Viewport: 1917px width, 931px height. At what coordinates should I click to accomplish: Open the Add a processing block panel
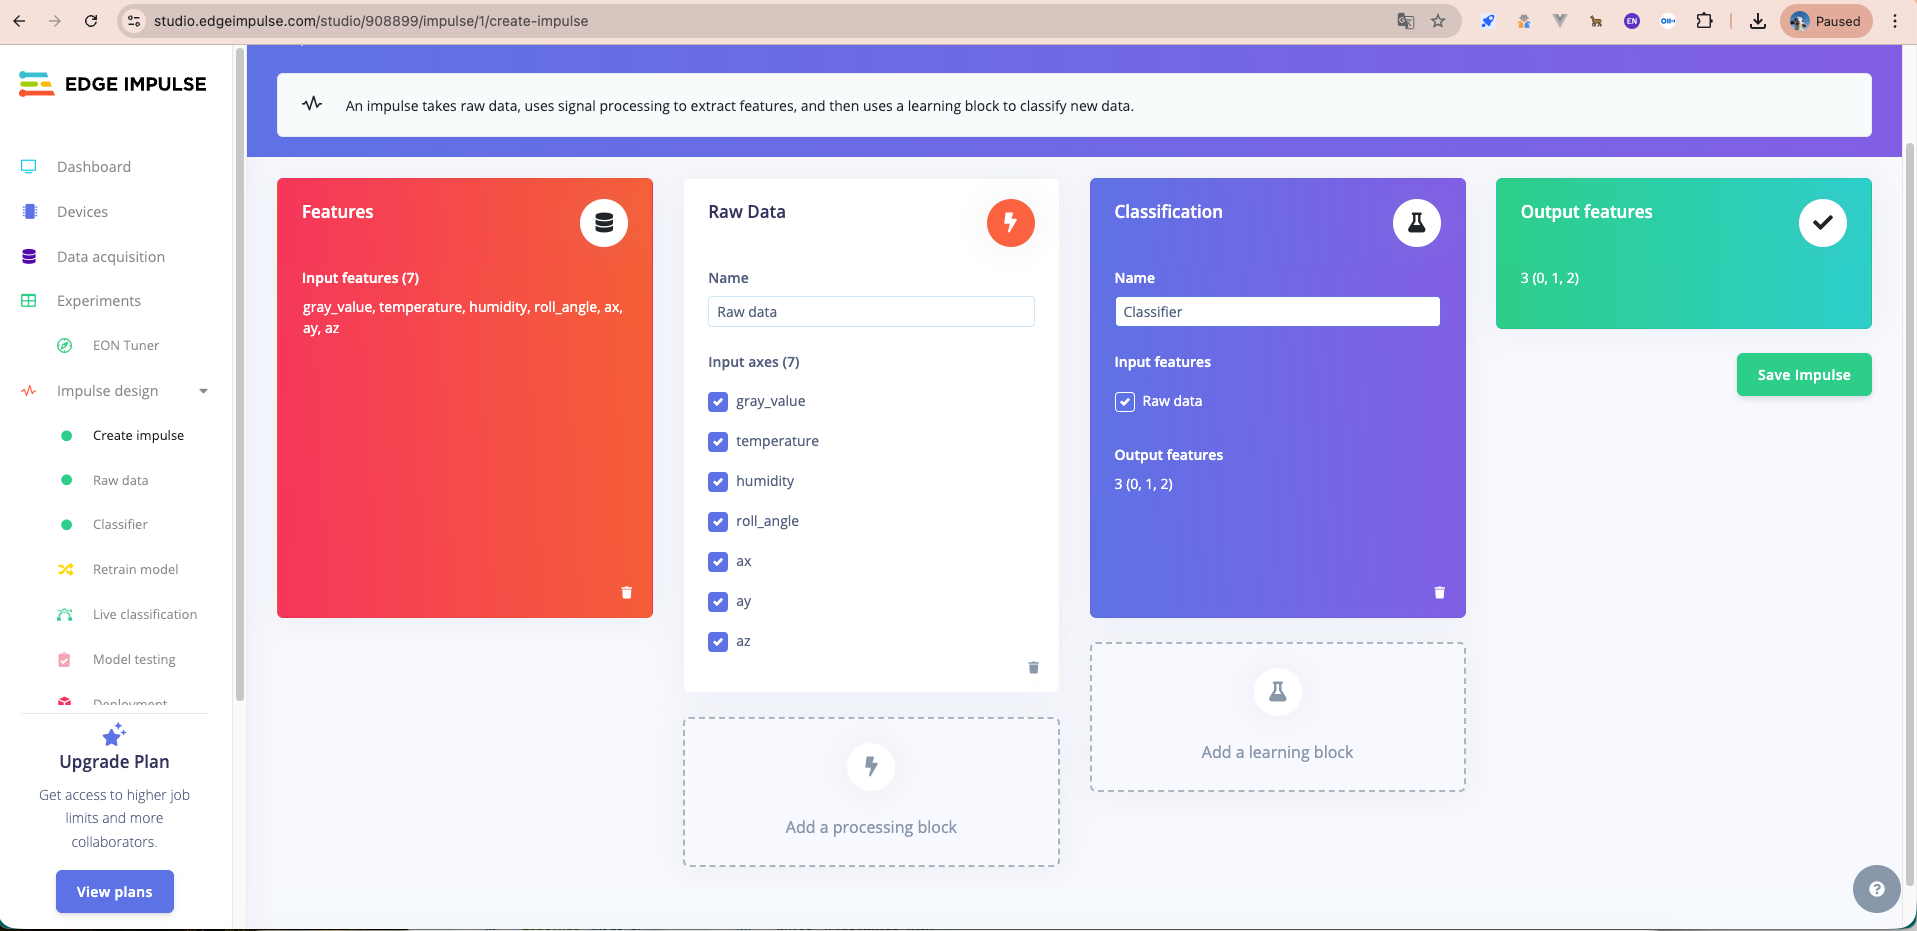[x=871, y=792]
